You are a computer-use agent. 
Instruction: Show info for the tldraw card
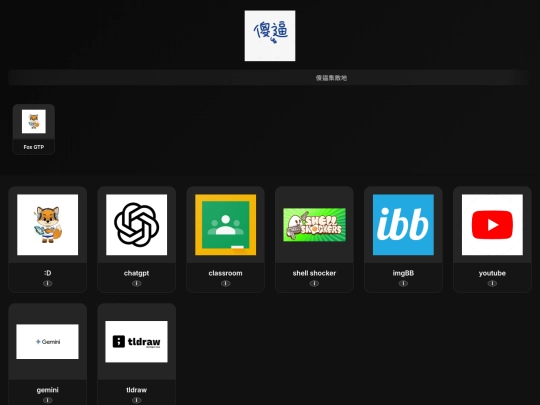pos(136,400)
